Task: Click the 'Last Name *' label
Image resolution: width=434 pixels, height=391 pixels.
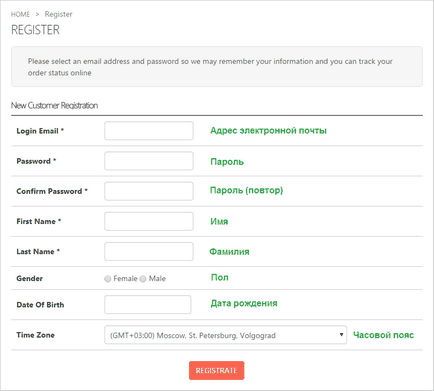Action: coord(38,252)
